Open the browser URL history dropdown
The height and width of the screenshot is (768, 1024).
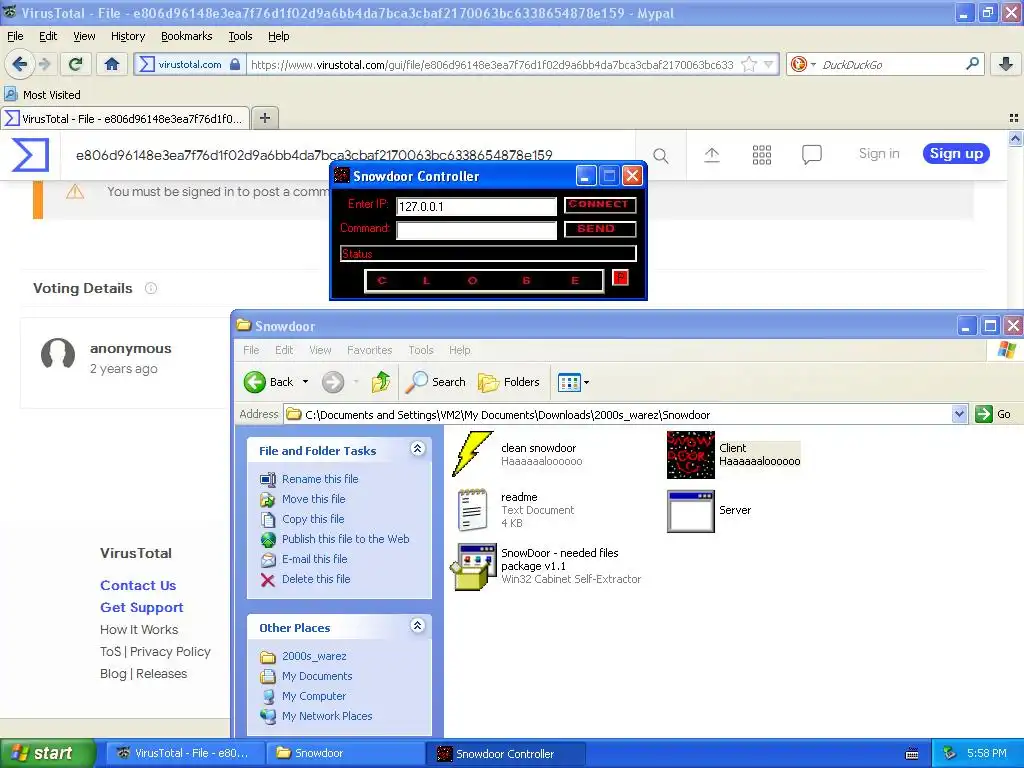[x=769, y=65]
